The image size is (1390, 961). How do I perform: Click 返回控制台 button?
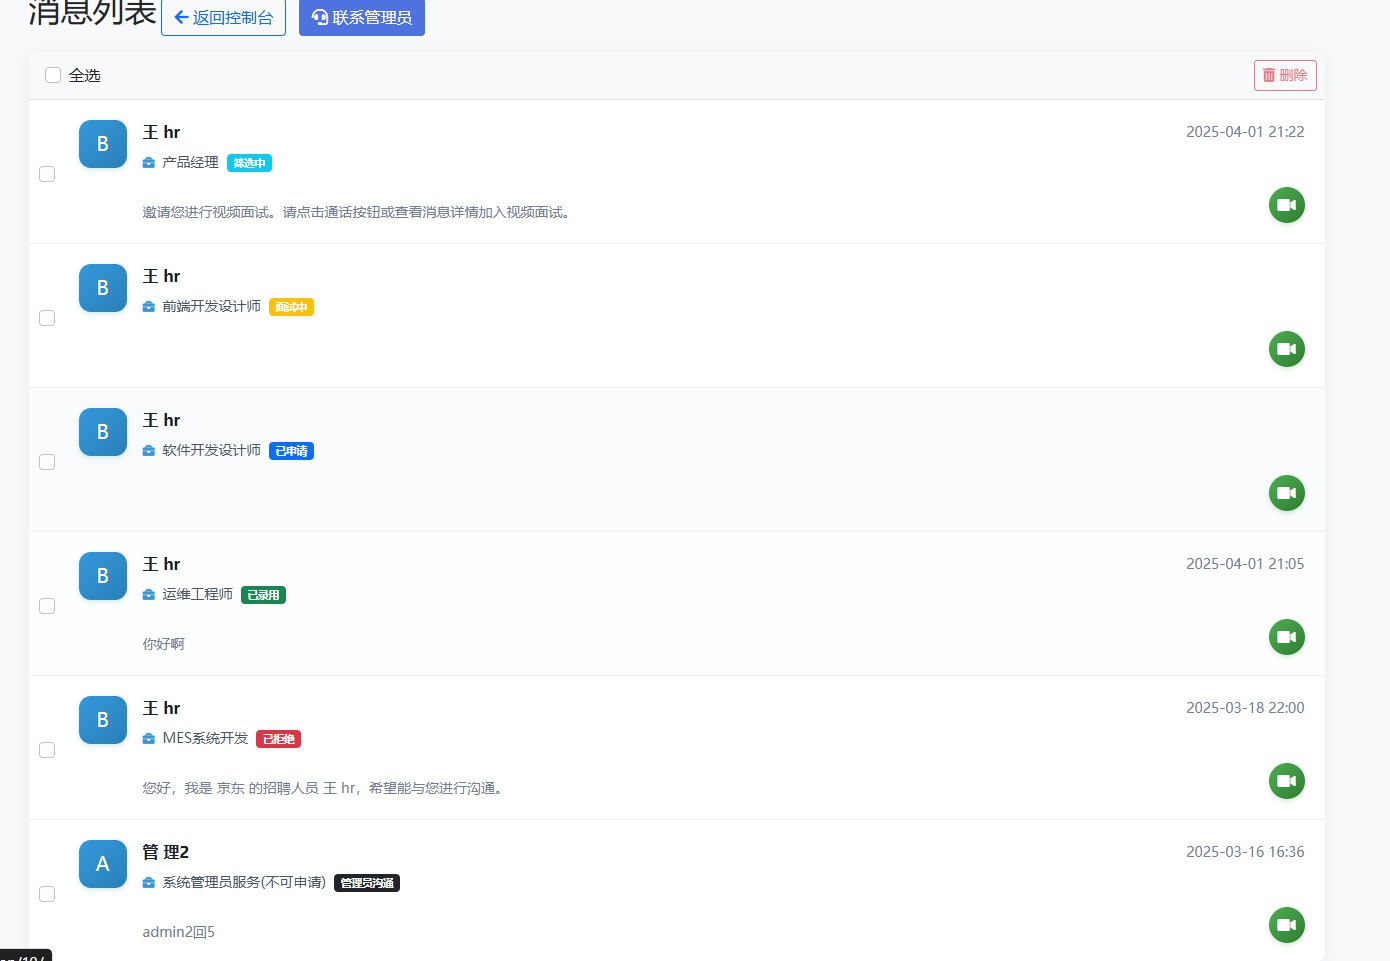(223, 17)
